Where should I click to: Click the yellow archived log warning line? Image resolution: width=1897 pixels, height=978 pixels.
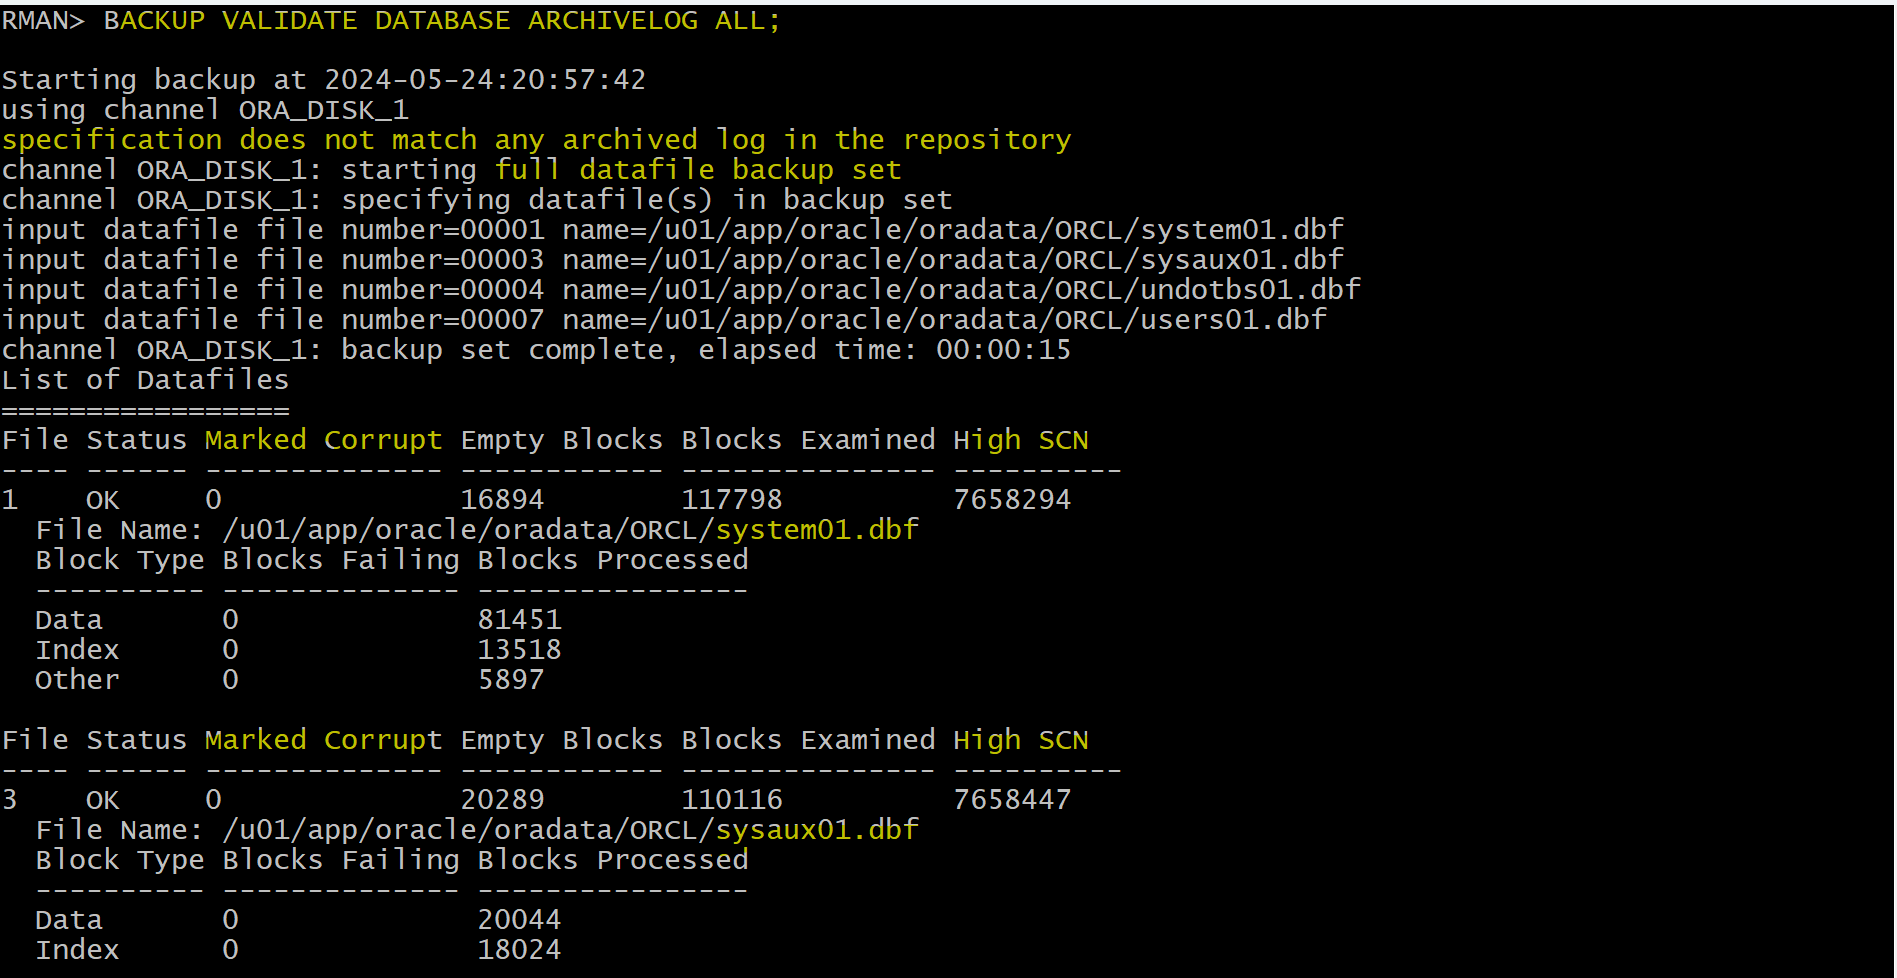536,140
